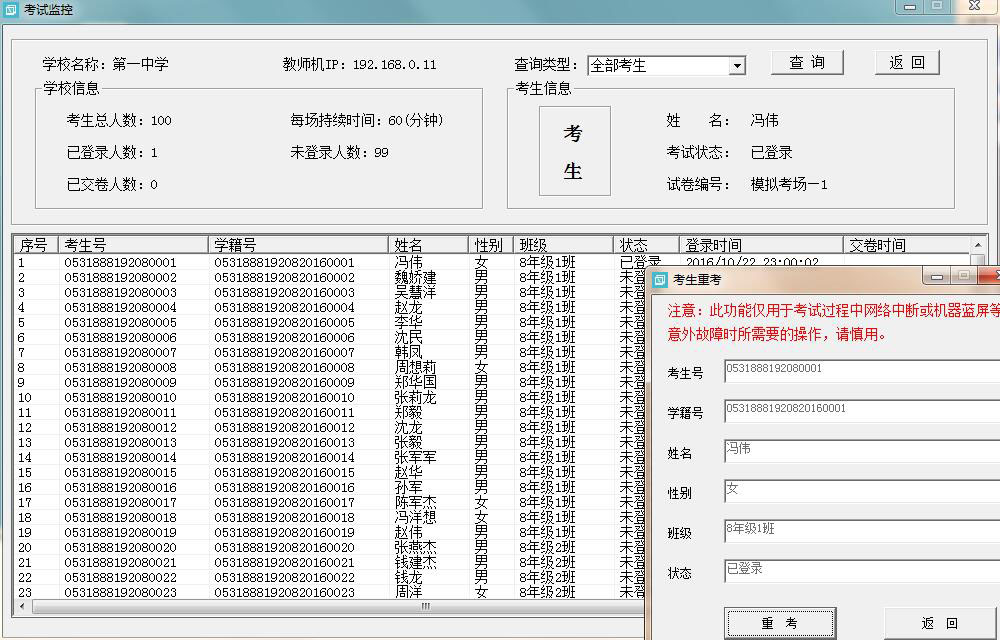Click 返回 in the 考生重考 dialog
Viewport: 1000px width, 640px height.
point(938,623)
